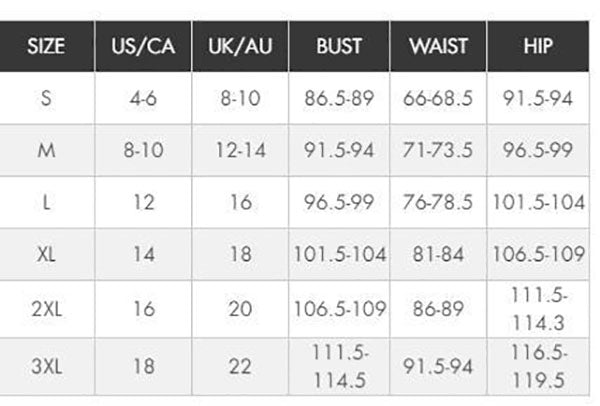The height and width of the screenshot is (406, 600).
Task: Select the XL size cell
Action: tap(46, 254)
